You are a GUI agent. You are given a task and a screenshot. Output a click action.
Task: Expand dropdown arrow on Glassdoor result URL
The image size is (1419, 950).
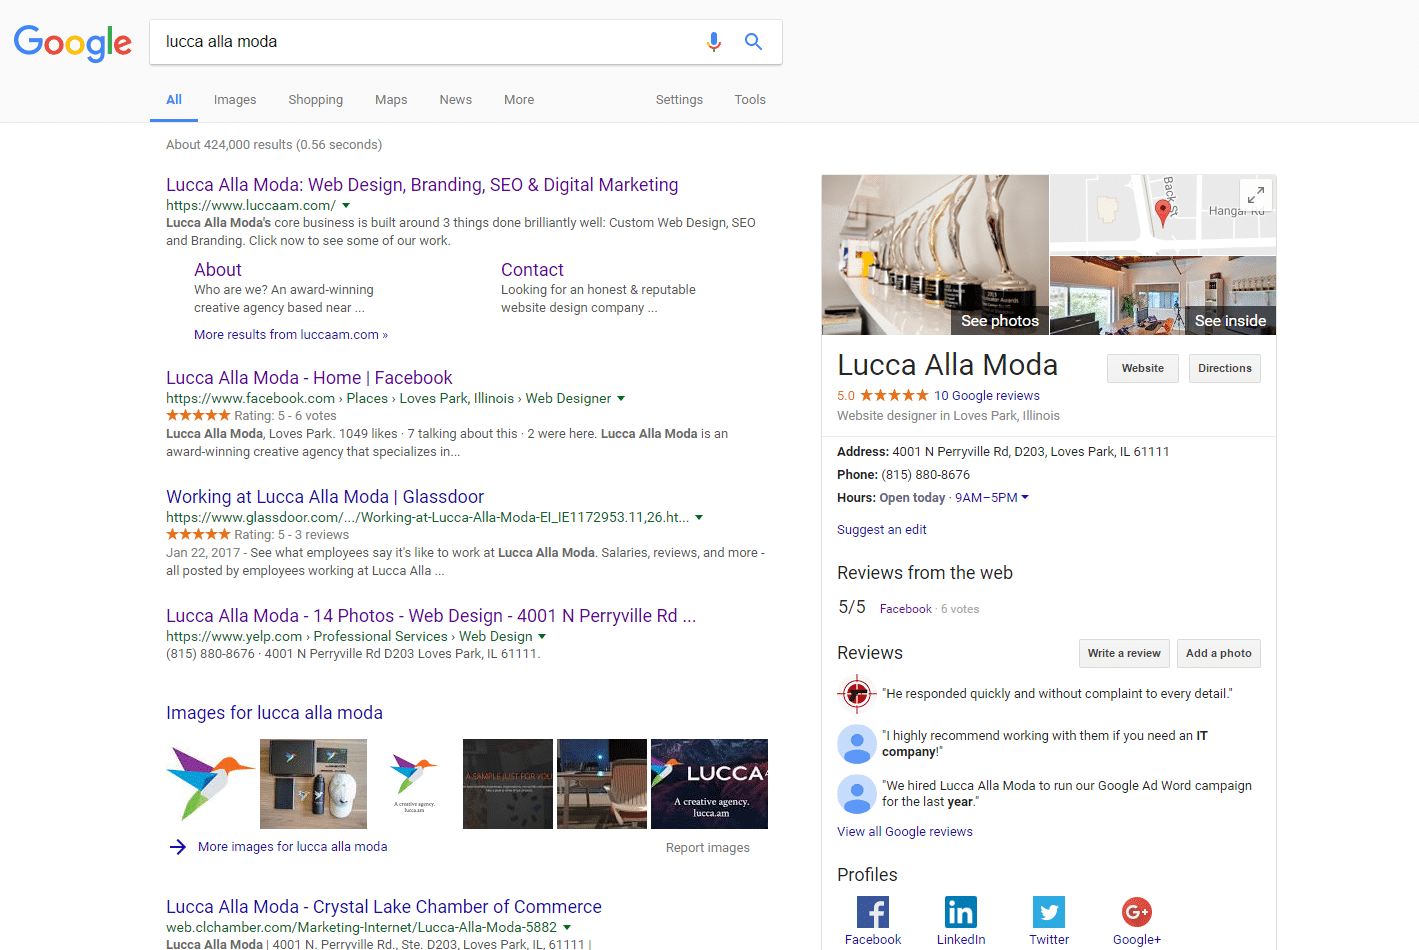[699, 517]
